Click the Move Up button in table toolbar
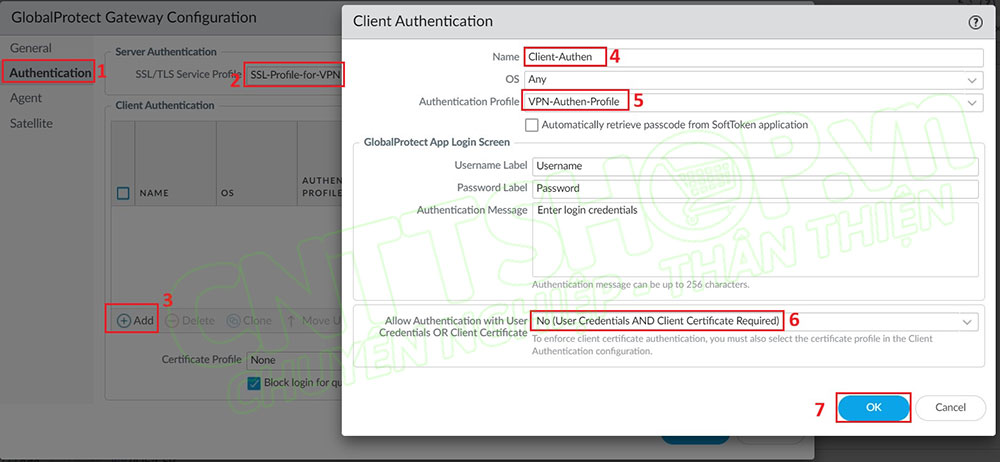Viewport: 1000px width, 462px height. [x=312, y=321]
